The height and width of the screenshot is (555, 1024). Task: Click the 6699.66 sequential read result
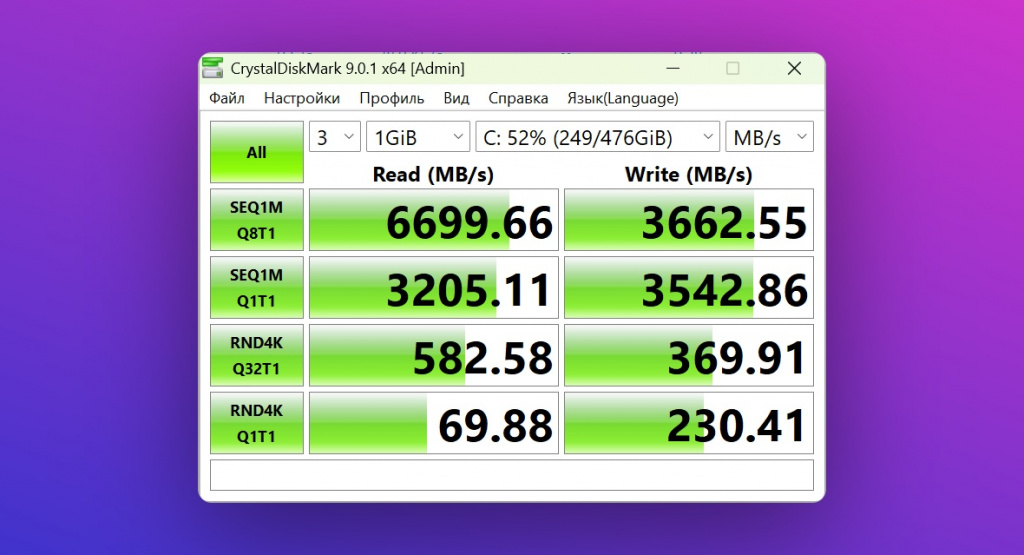click(434, 220)
